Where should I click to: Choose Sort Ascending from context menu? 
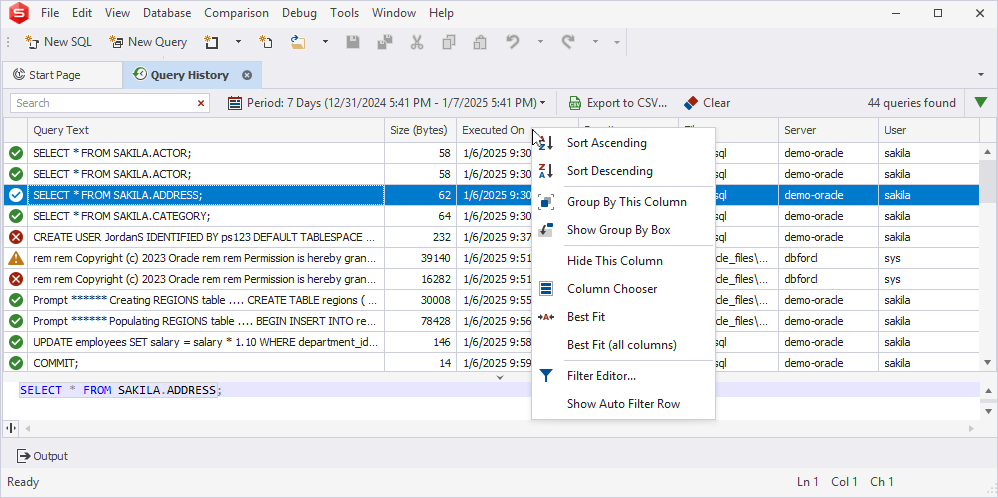[x=623, y=143]
